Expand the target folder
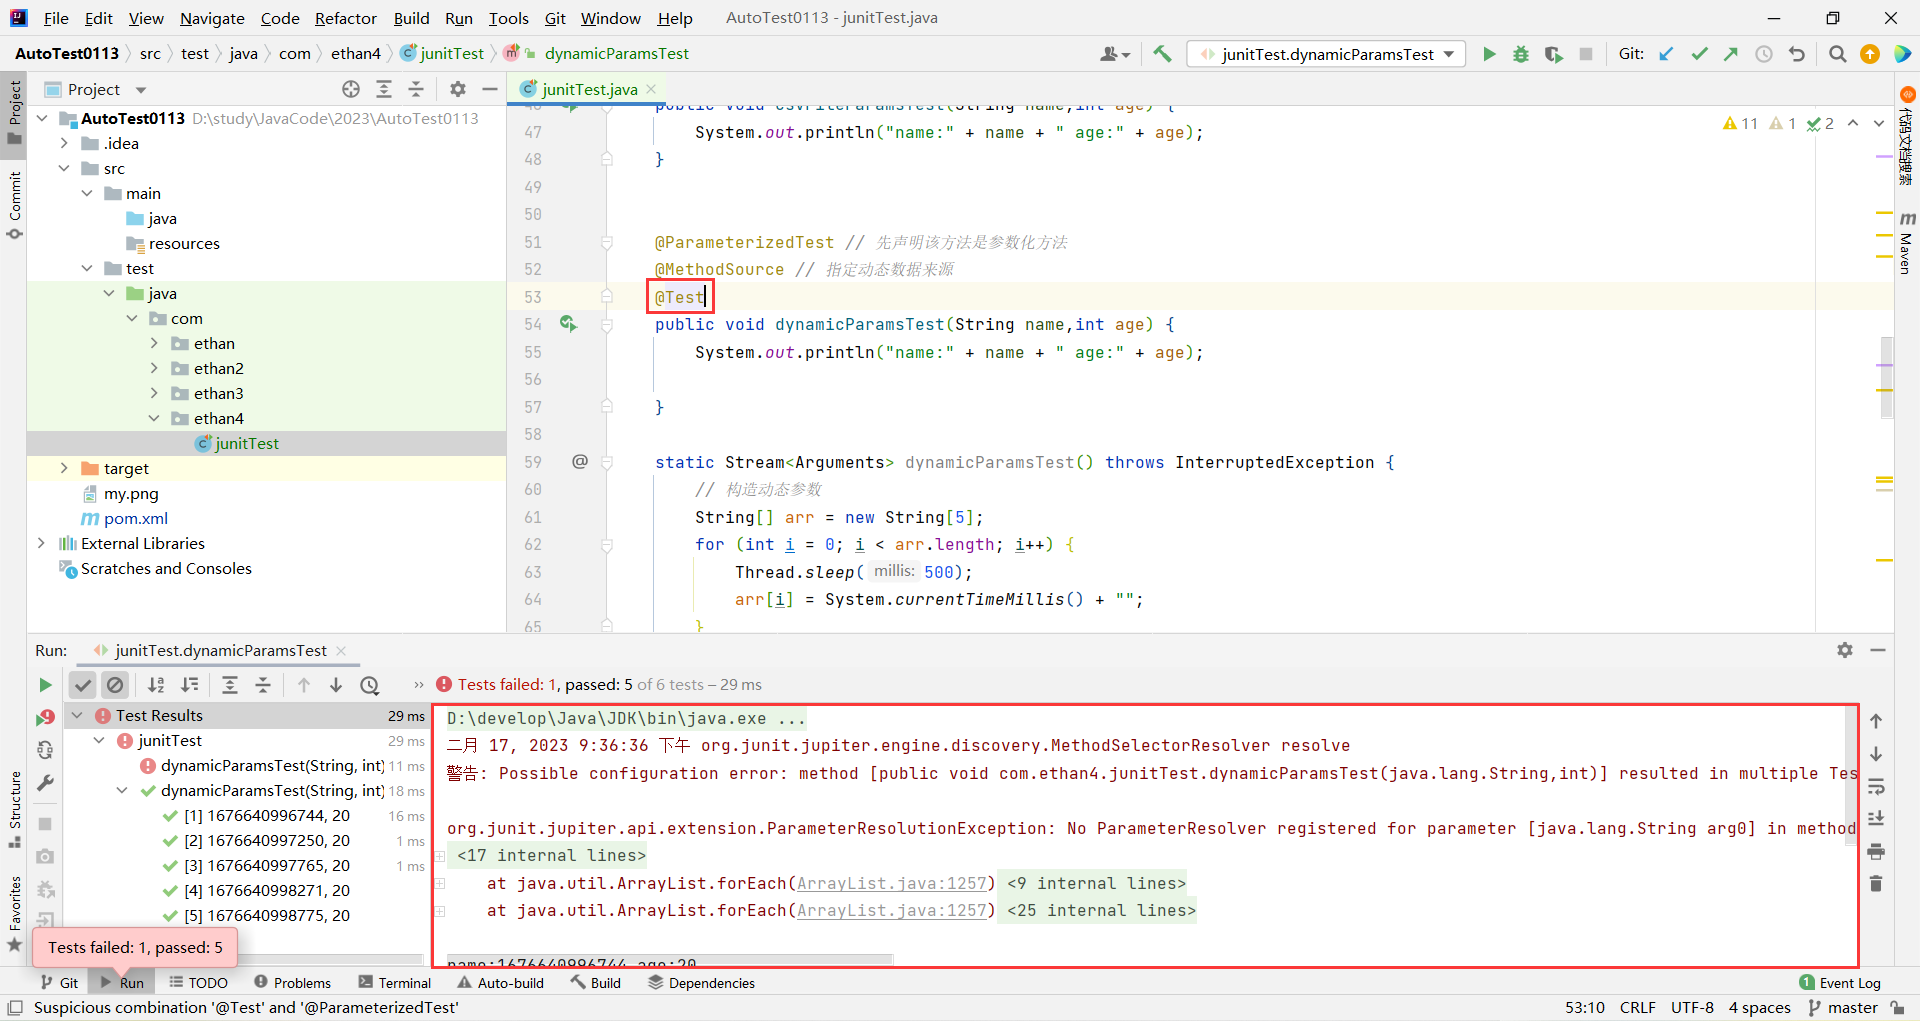The image size is (1920, 1021). click(x=64, y=468)
